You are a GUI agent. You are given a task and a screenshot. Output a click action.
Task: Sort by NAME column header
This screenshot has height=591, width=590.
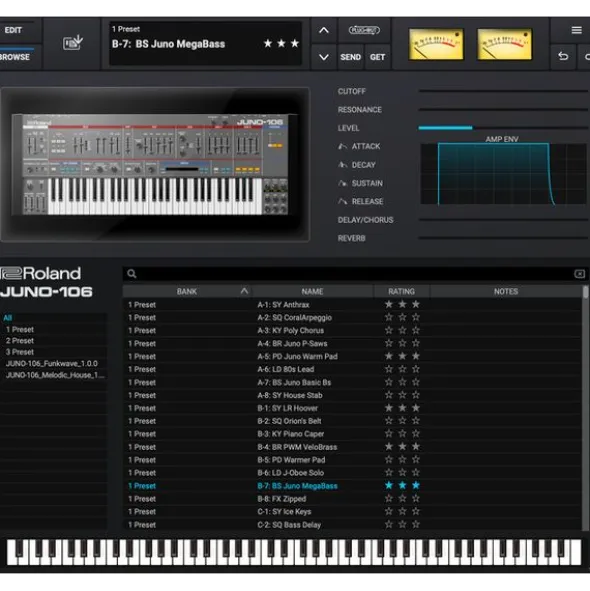[312, 291]
